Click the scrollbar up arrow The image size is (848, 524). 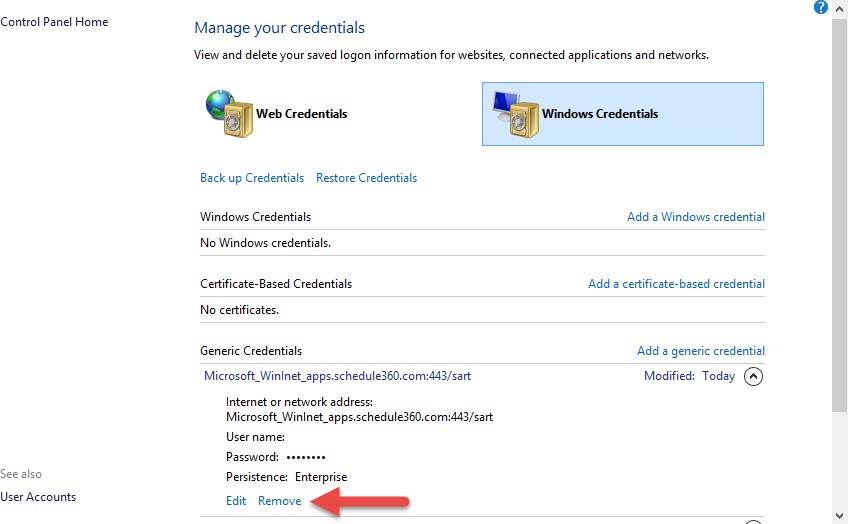(x=839, y=8)
